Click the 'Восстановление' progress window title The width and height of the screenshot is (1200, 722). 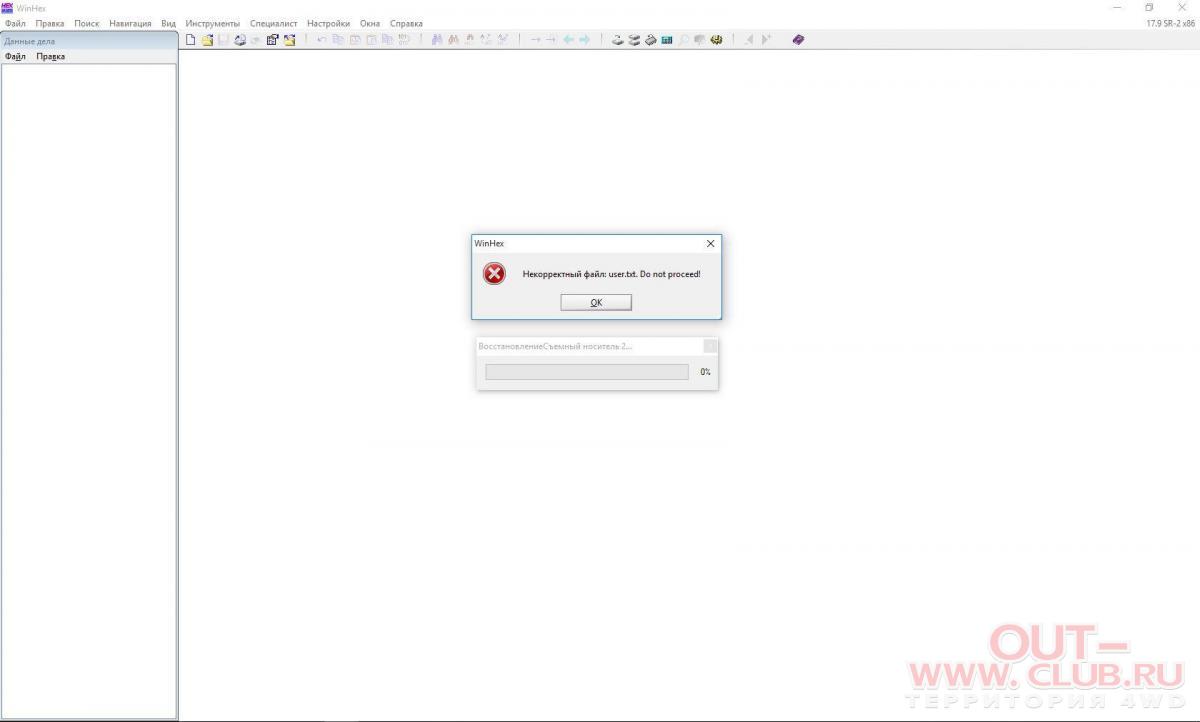[x=555, y=346]
